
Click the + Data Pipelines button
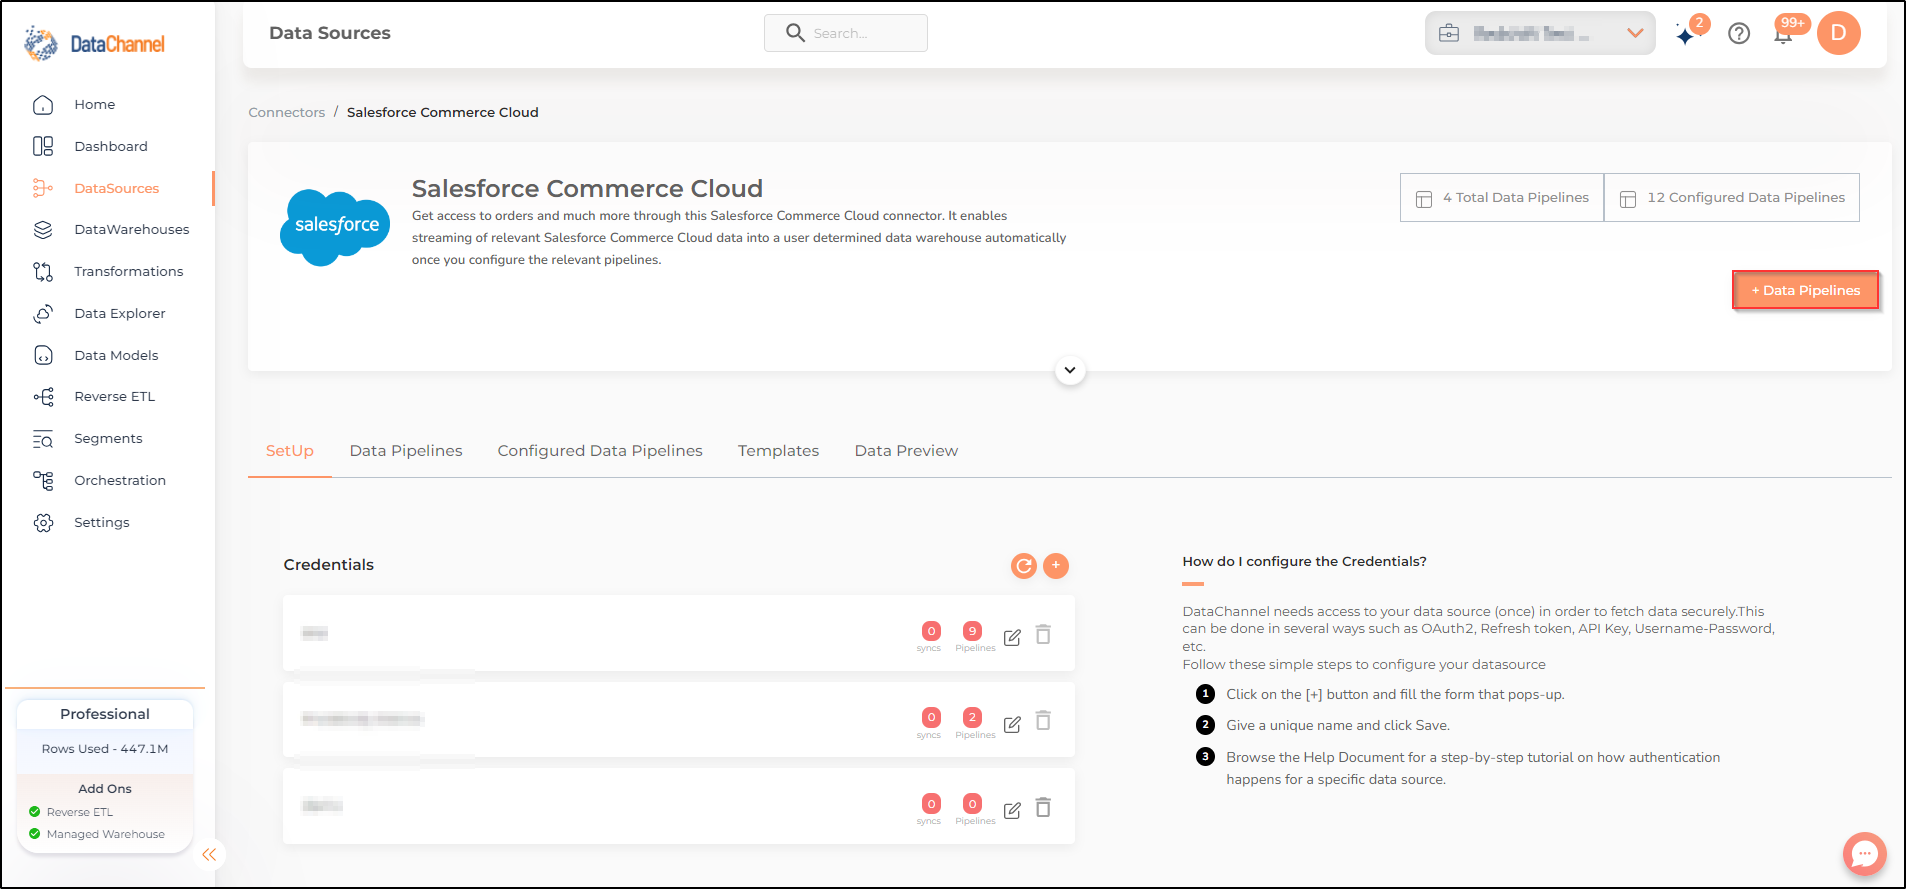tap(1805, 290)
